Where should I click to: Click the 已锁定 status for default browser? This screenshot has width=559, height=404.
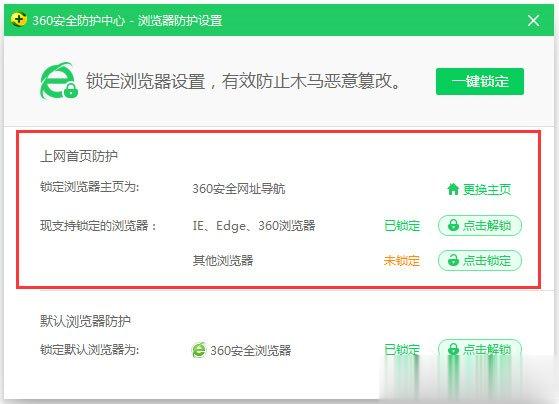pos(402,349)
